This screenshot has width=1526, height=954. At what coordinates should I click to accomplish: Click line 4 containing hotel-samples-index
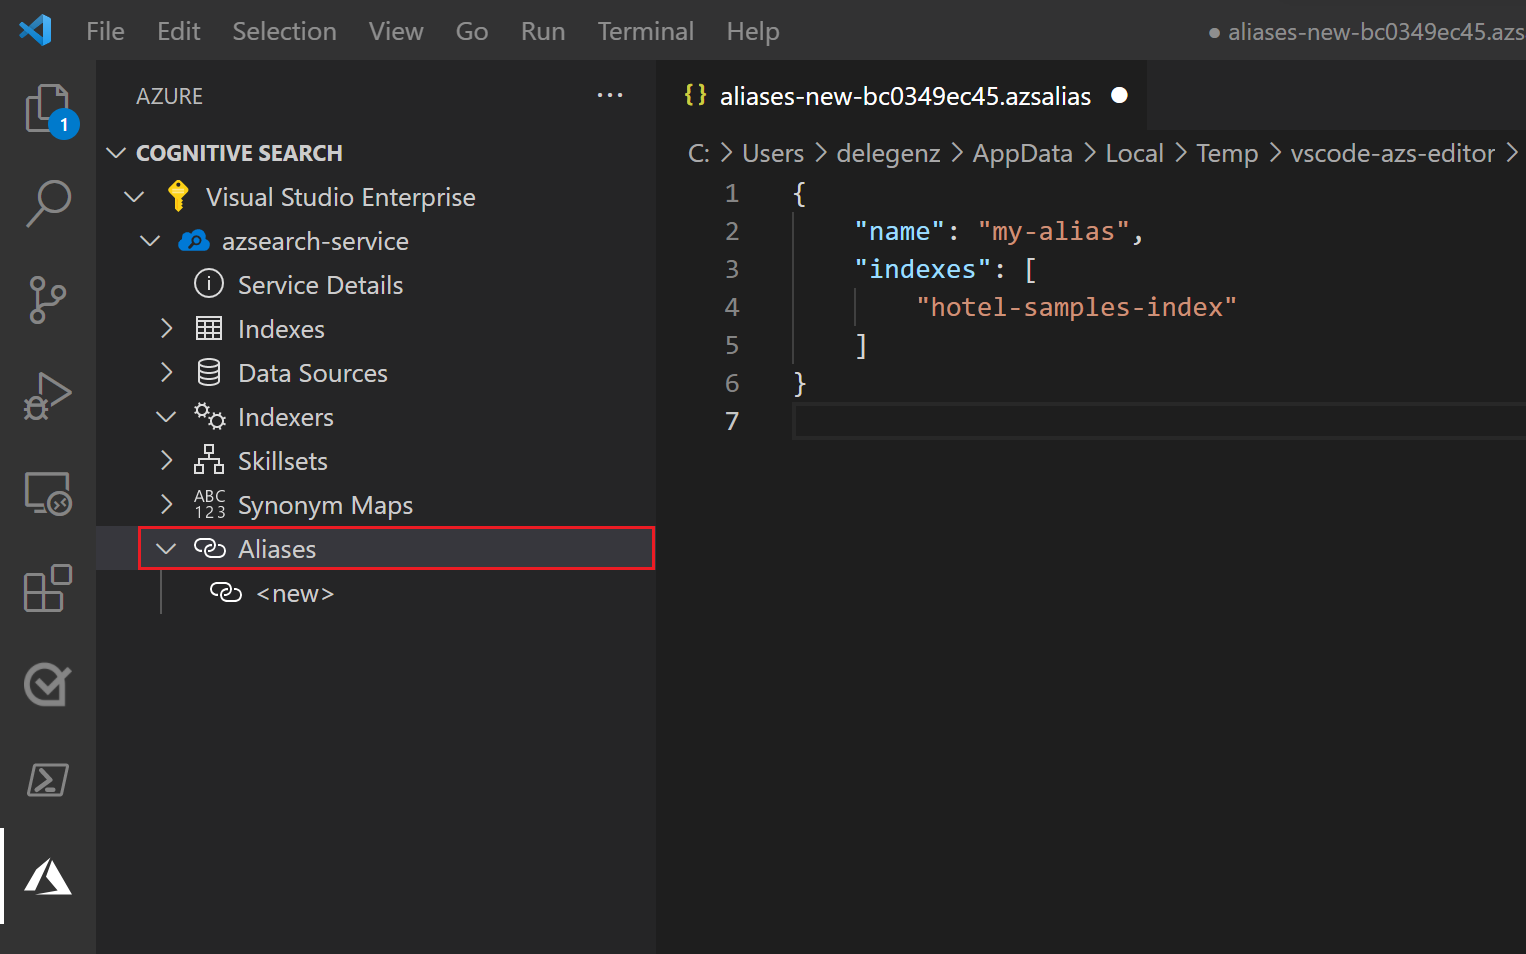click(x=1077, y=307)
